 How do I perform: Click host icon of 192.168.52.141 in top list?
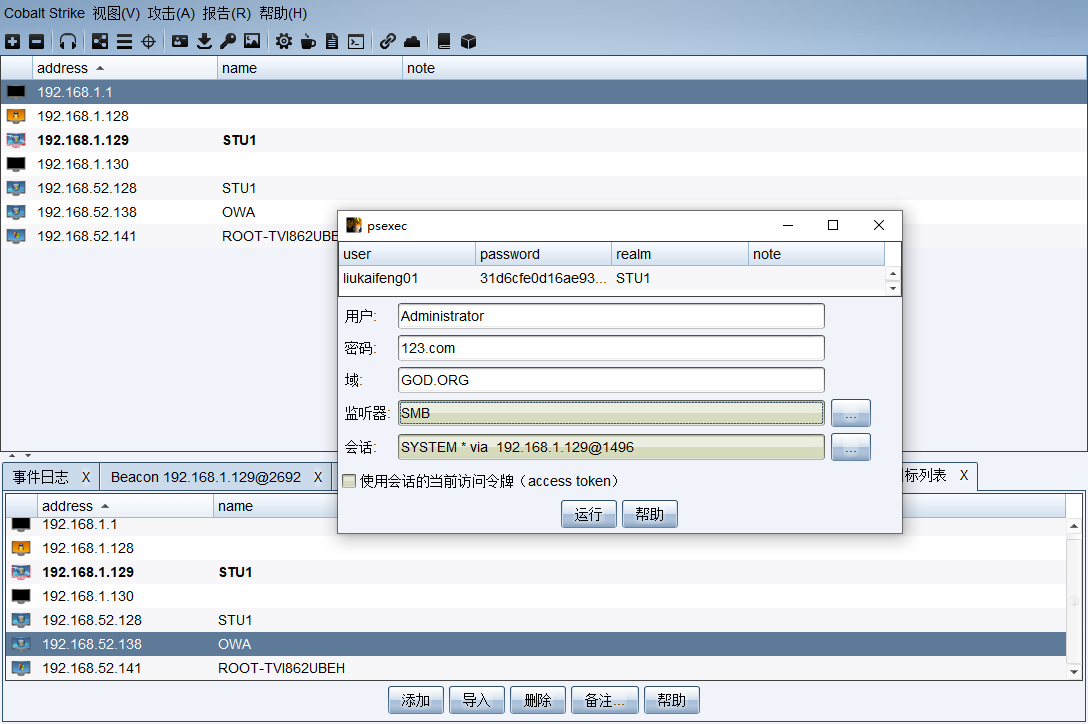[x=16, y=236]
